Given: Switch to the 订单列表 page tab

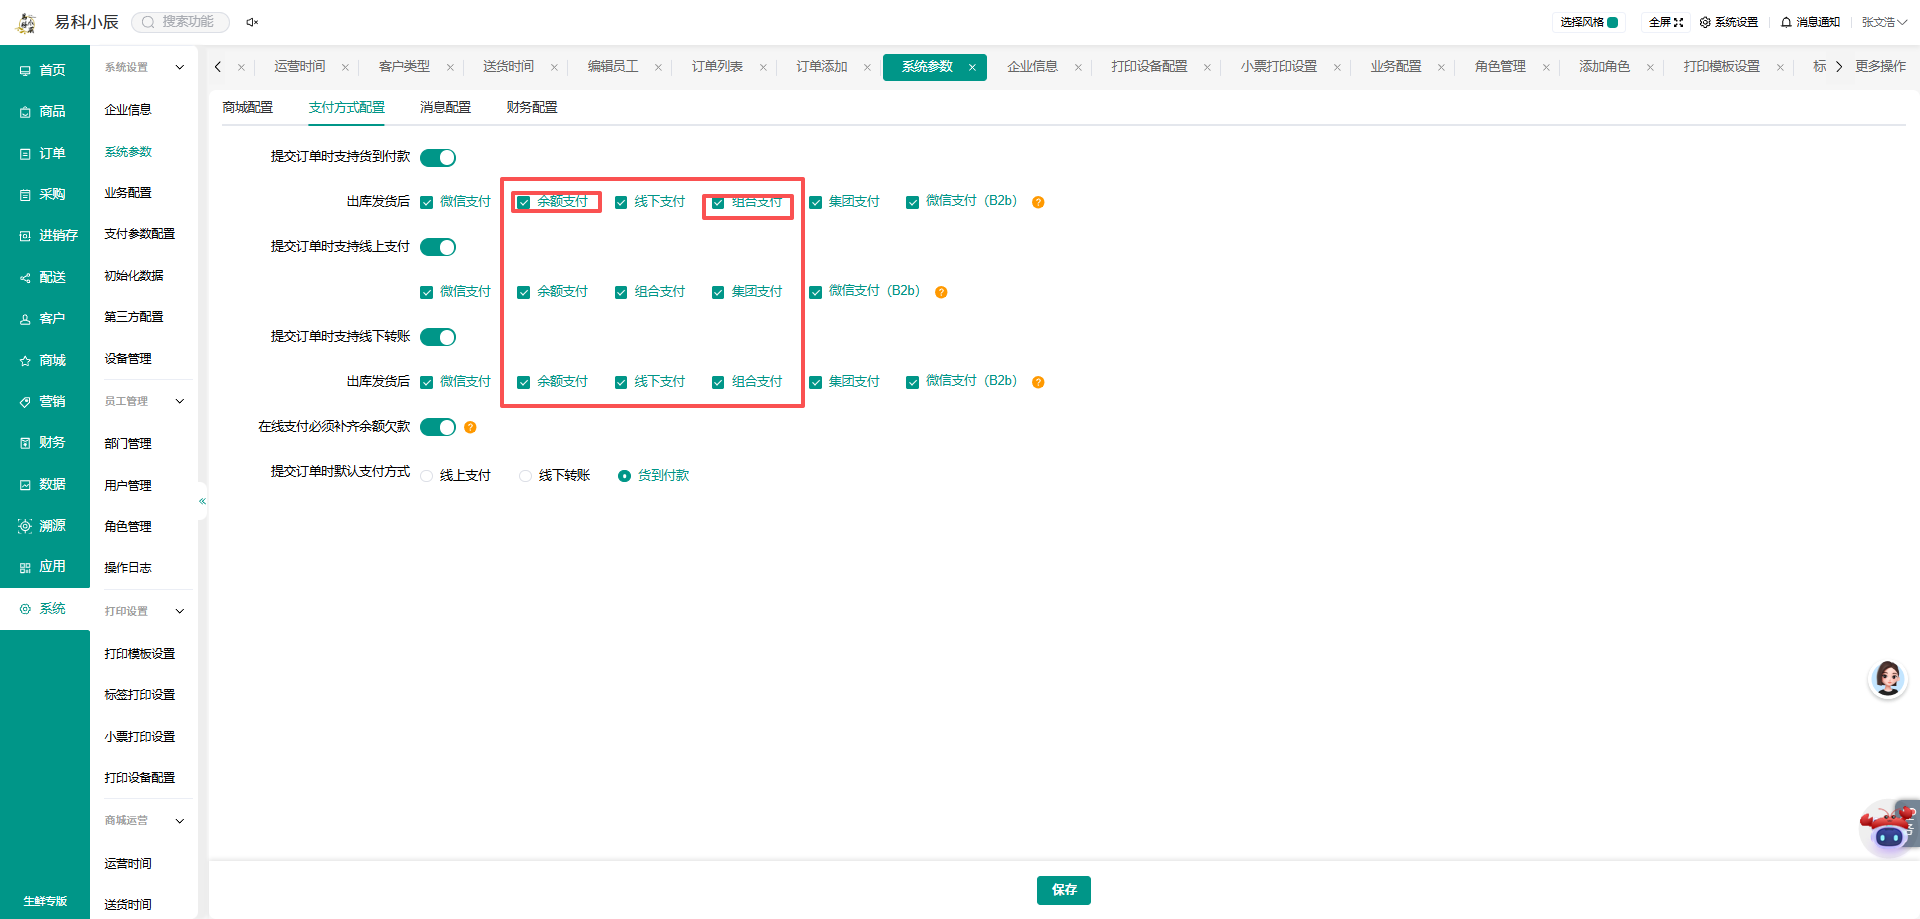Looking at the screenshot, I should pyautogui.click(x=717, y=67).
